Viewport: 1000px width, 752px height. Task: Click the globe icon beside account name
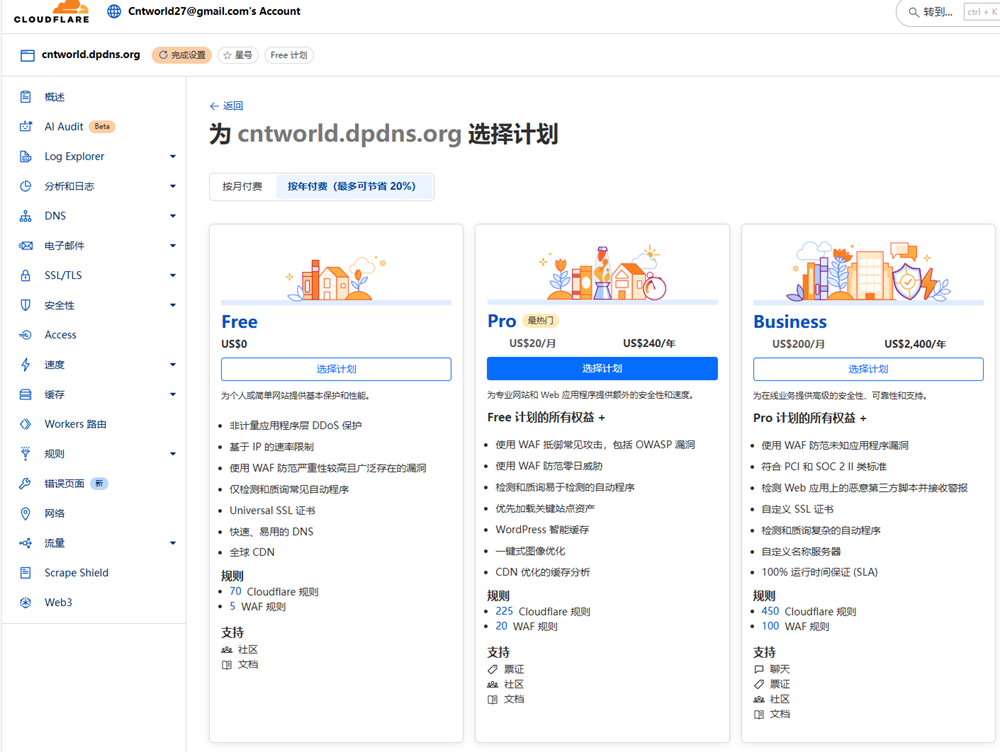[114, 11]
